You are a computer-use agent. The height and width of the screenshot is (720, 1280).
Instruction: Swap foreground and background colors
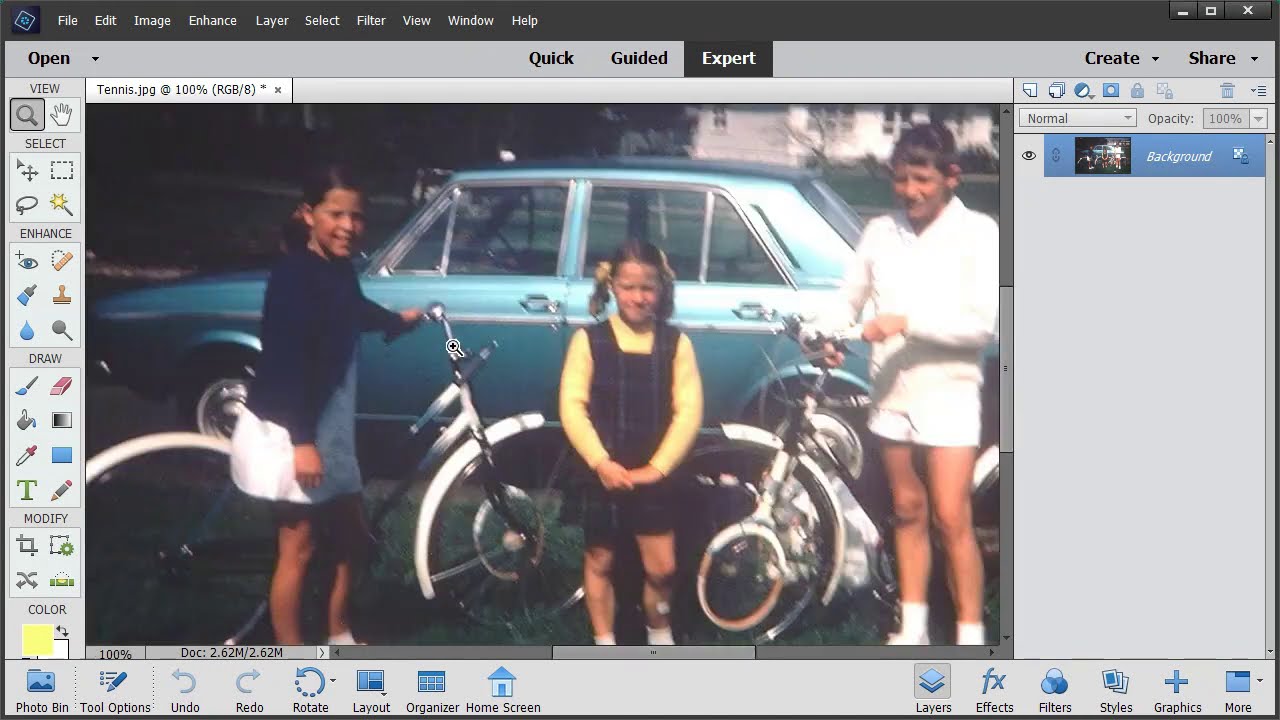[x=62, y=631]
